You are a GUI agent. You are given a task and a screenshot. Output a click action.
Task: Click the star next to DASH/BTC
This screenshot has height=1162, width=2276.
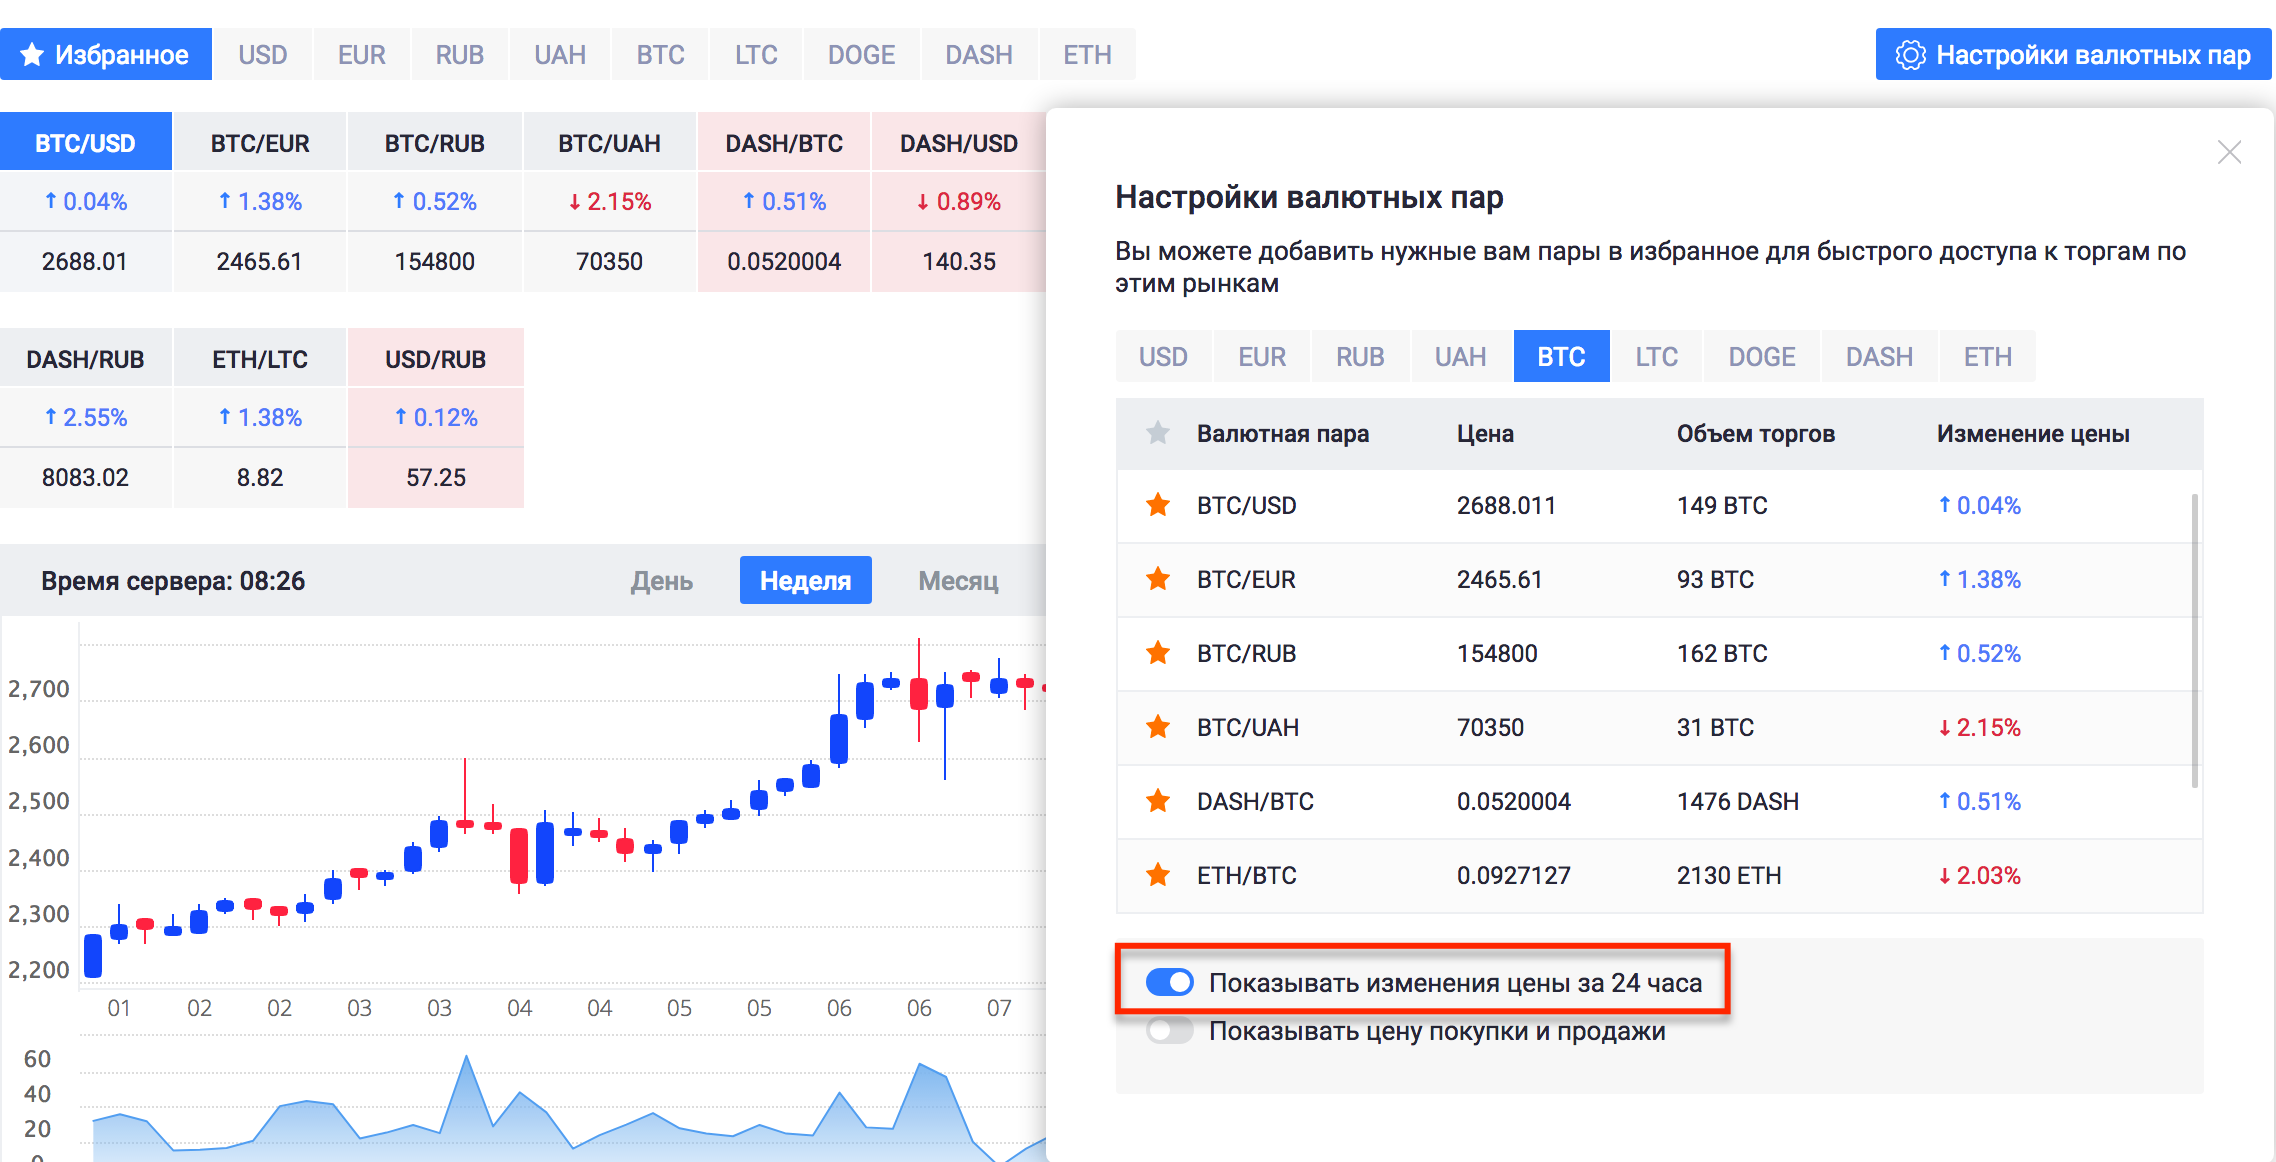coord(1158,801)
